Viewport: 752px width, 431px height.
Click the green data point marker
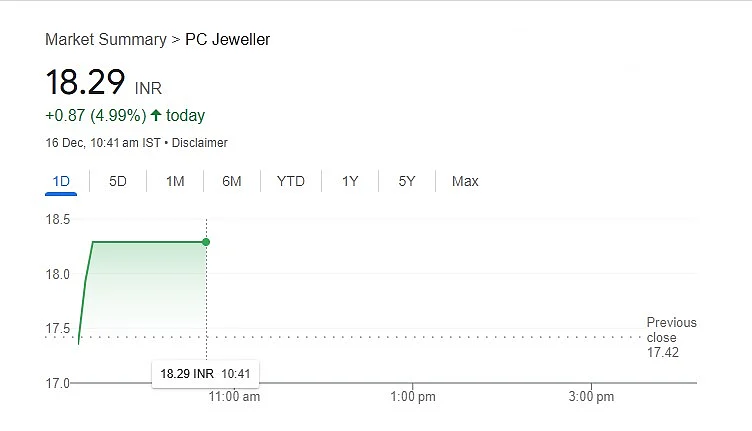click(206, 242)
